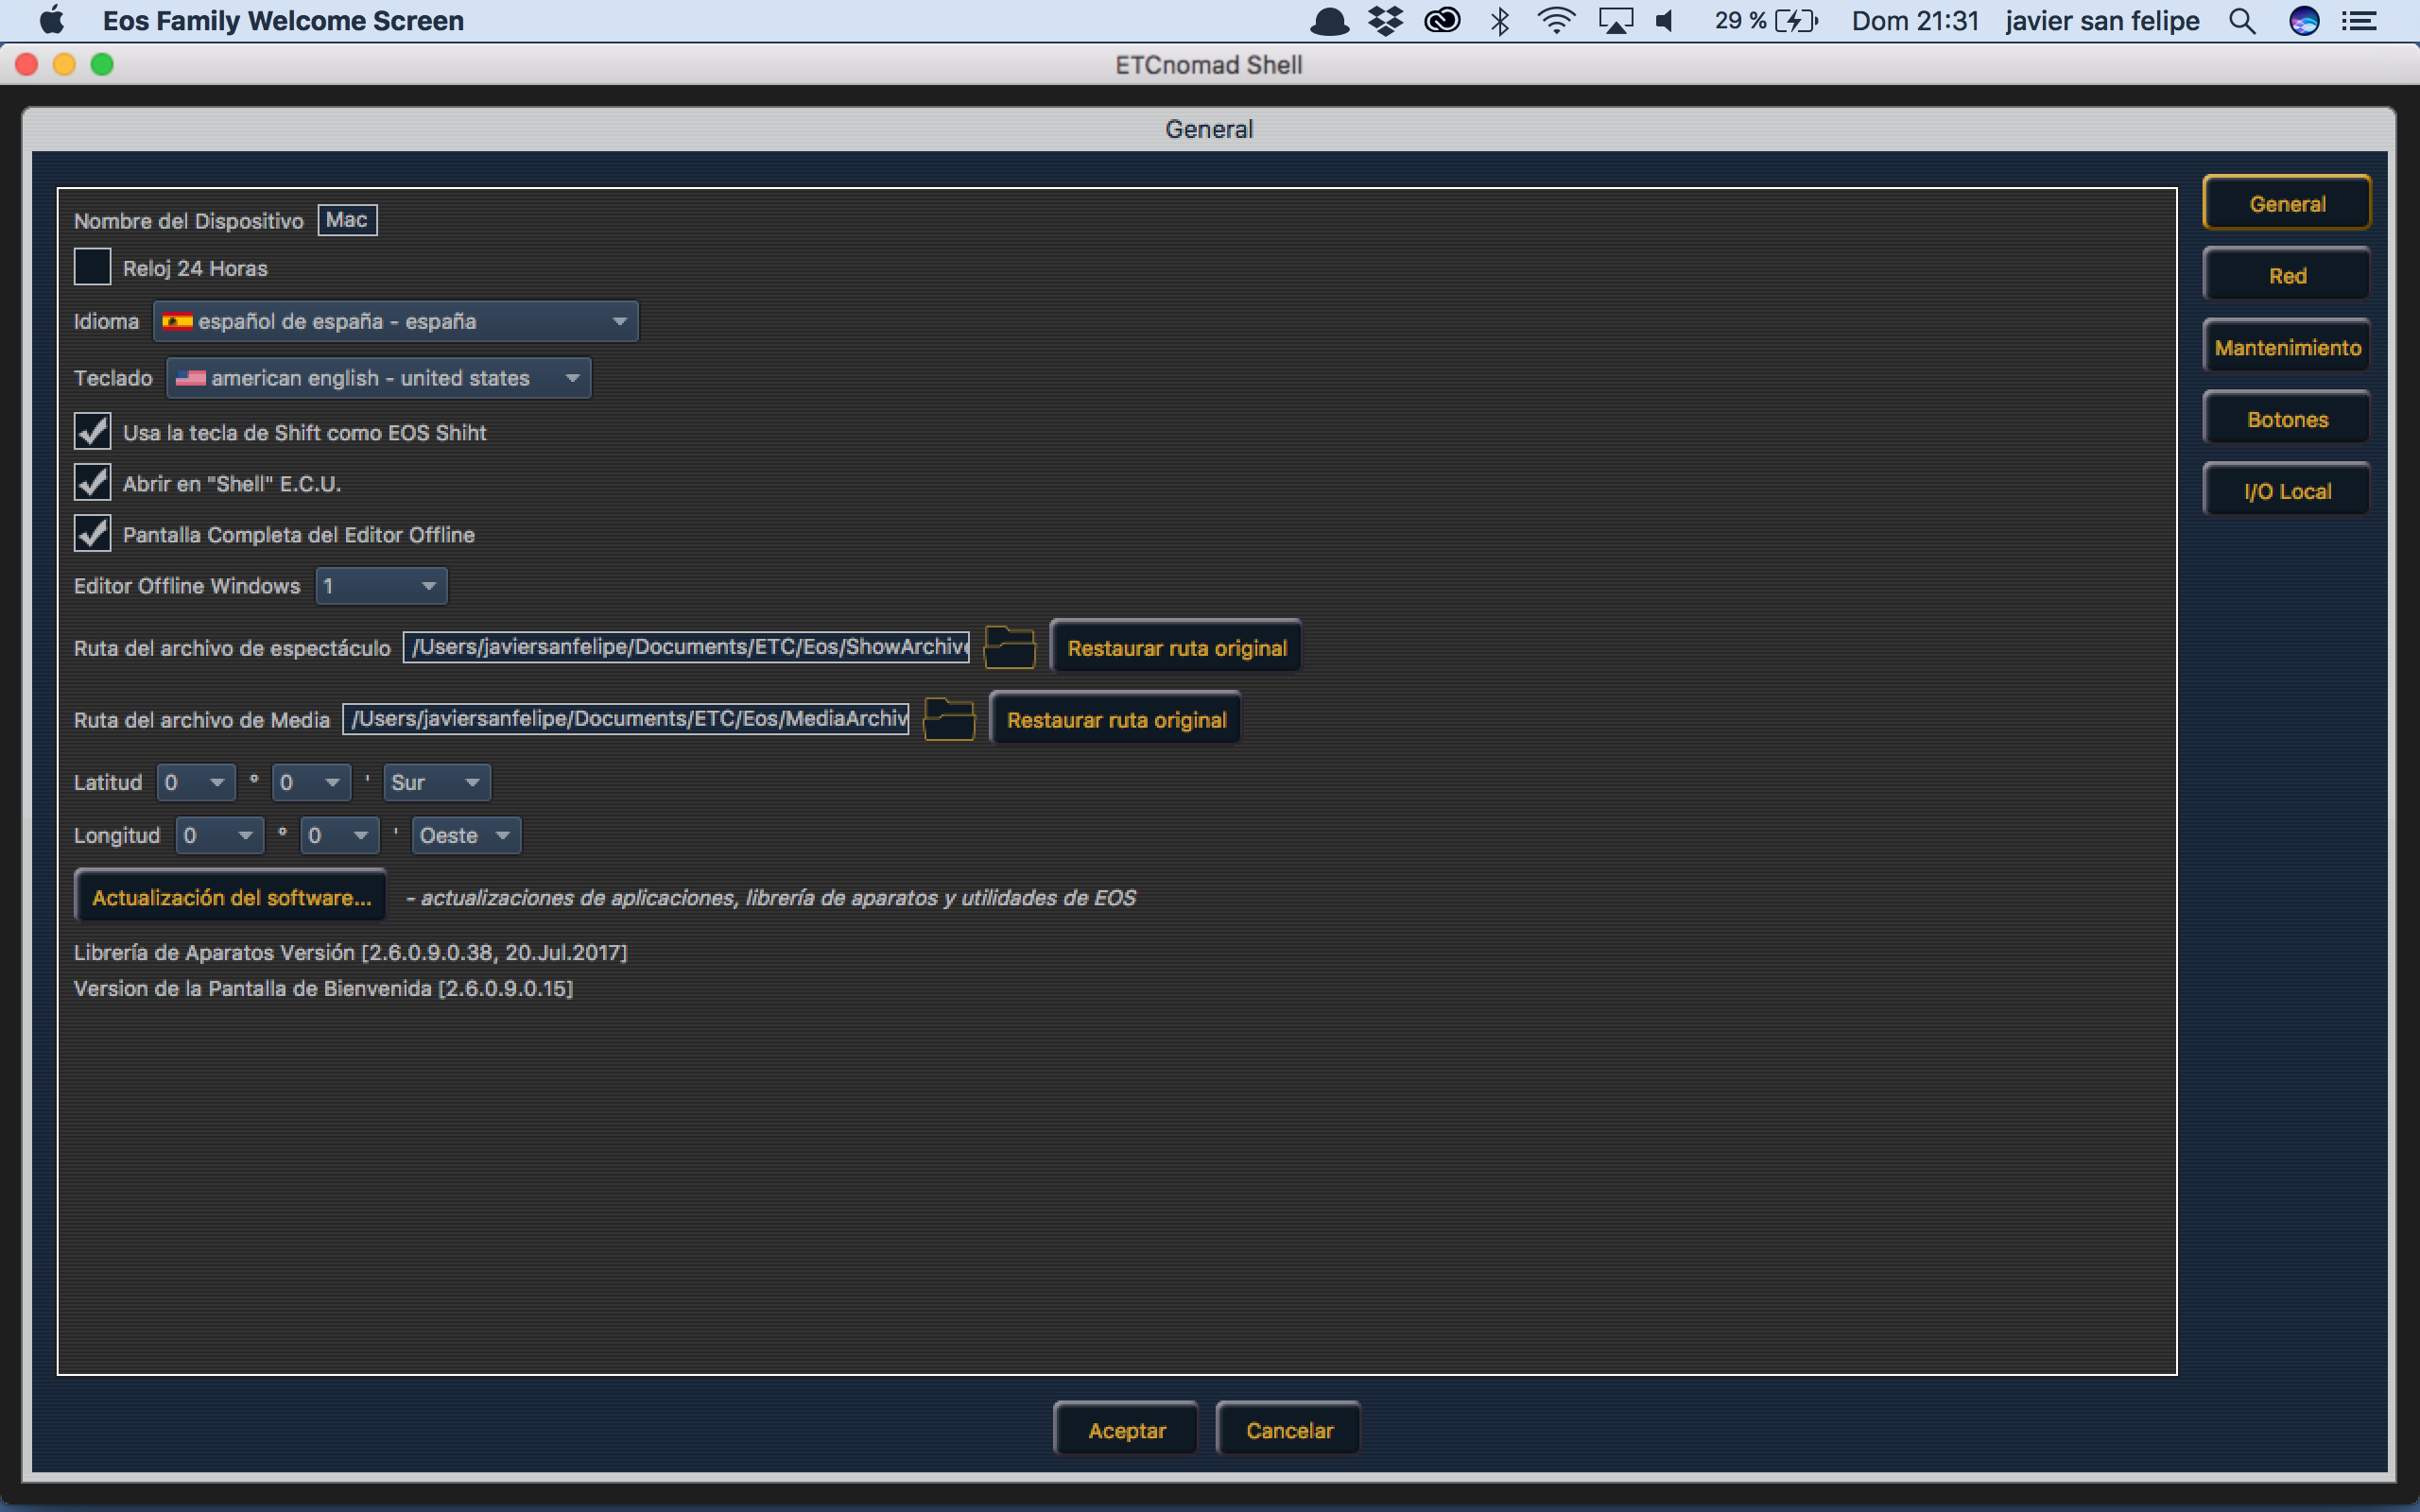Open the Teclado keyboard layout dropdown

tap(379, 378)
